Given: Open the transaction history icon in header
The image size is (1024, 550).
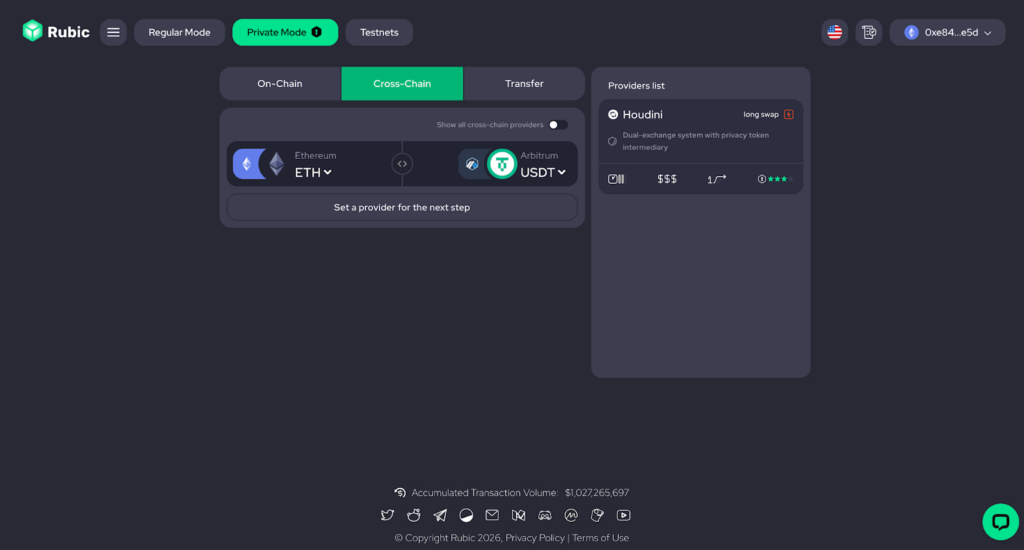Looking at the screenshot, I should click(x=869, y=32).
